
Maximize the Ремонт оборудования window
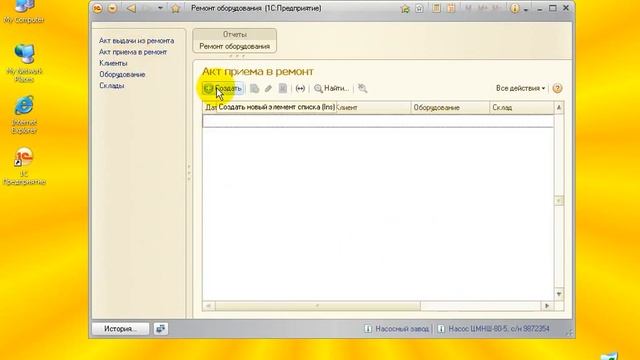coord(553,8)
